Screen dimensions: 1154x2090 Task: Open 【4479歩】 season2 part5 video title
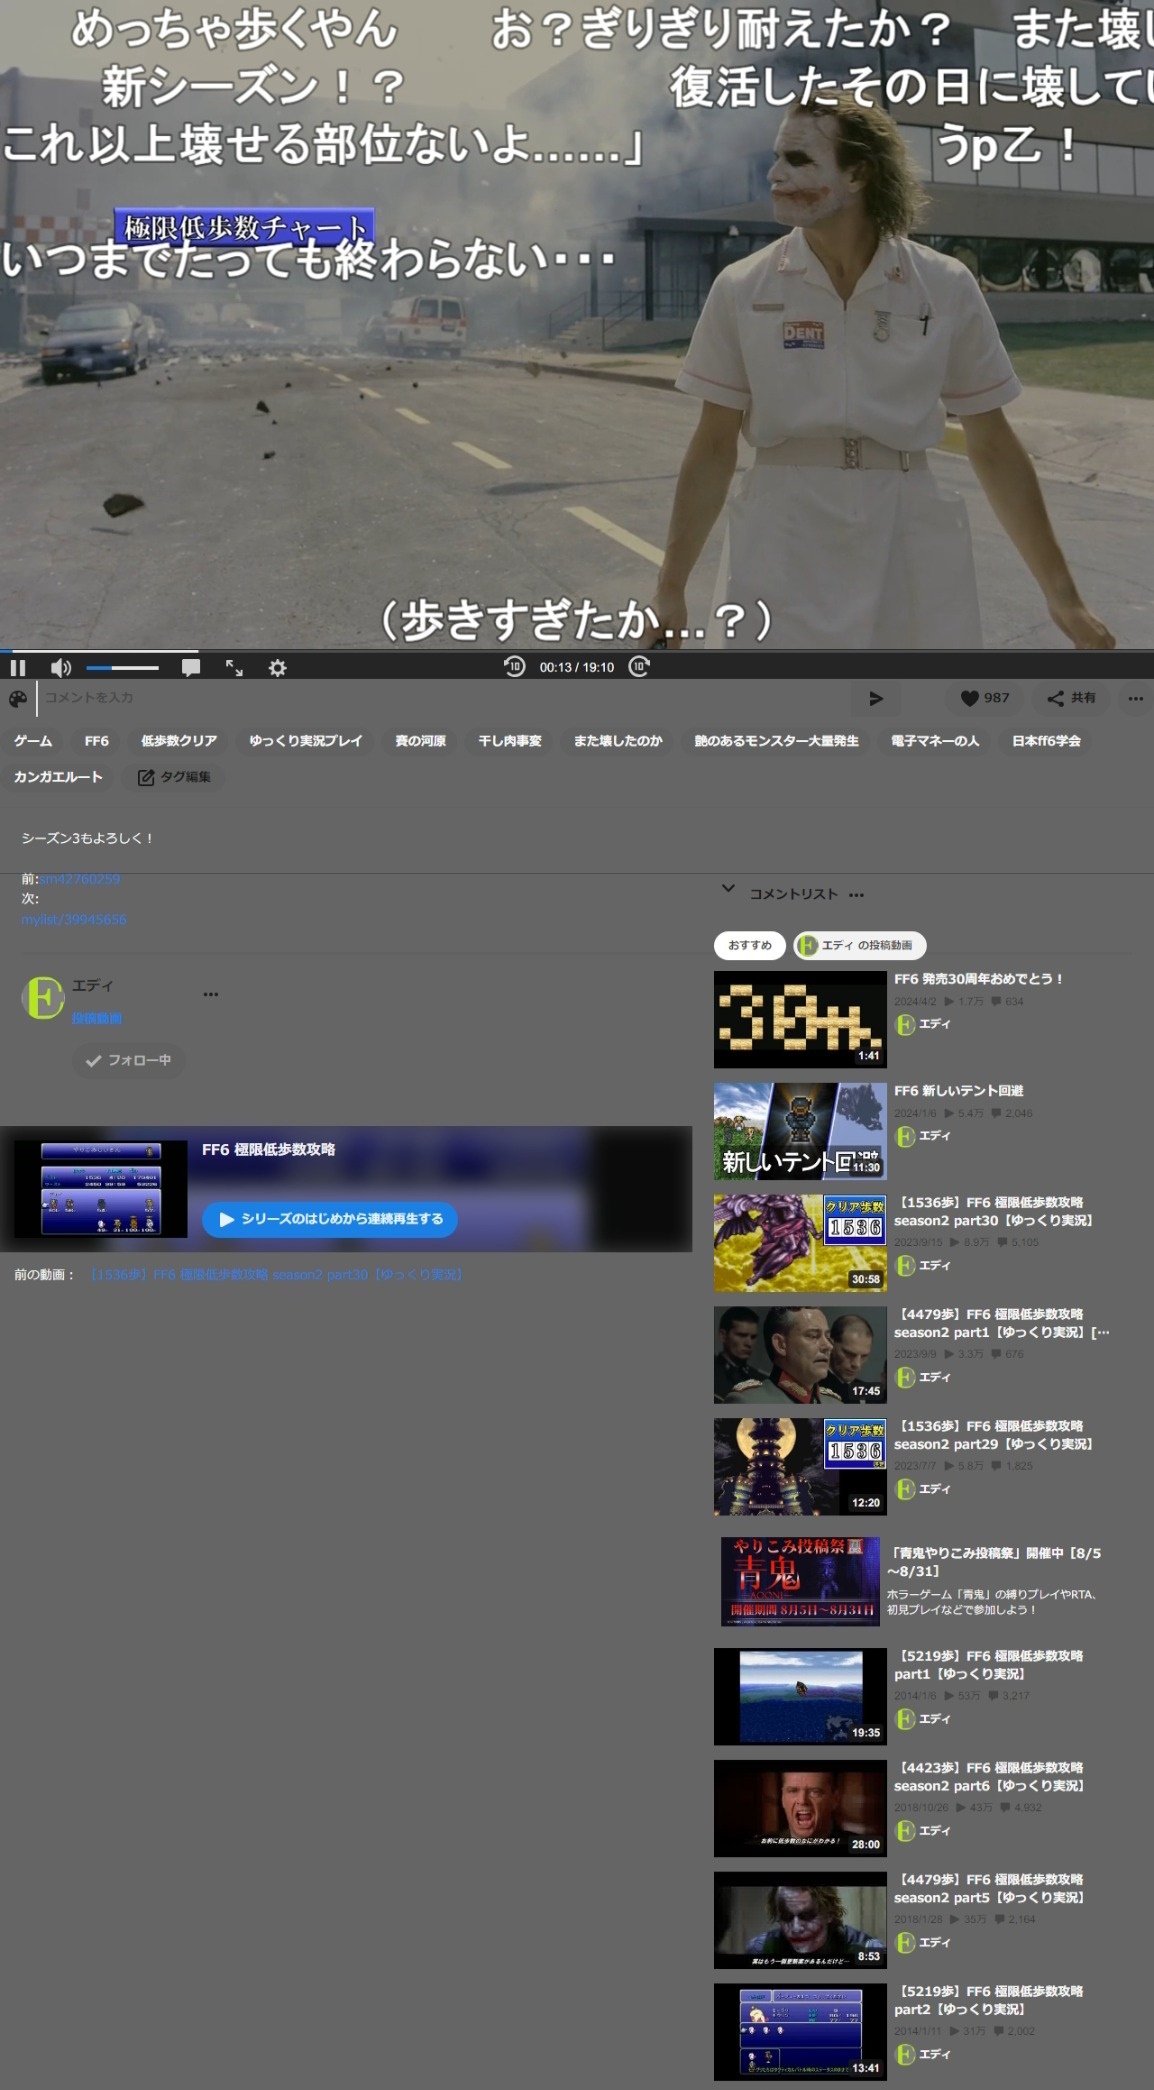[x=990, y=1889]
